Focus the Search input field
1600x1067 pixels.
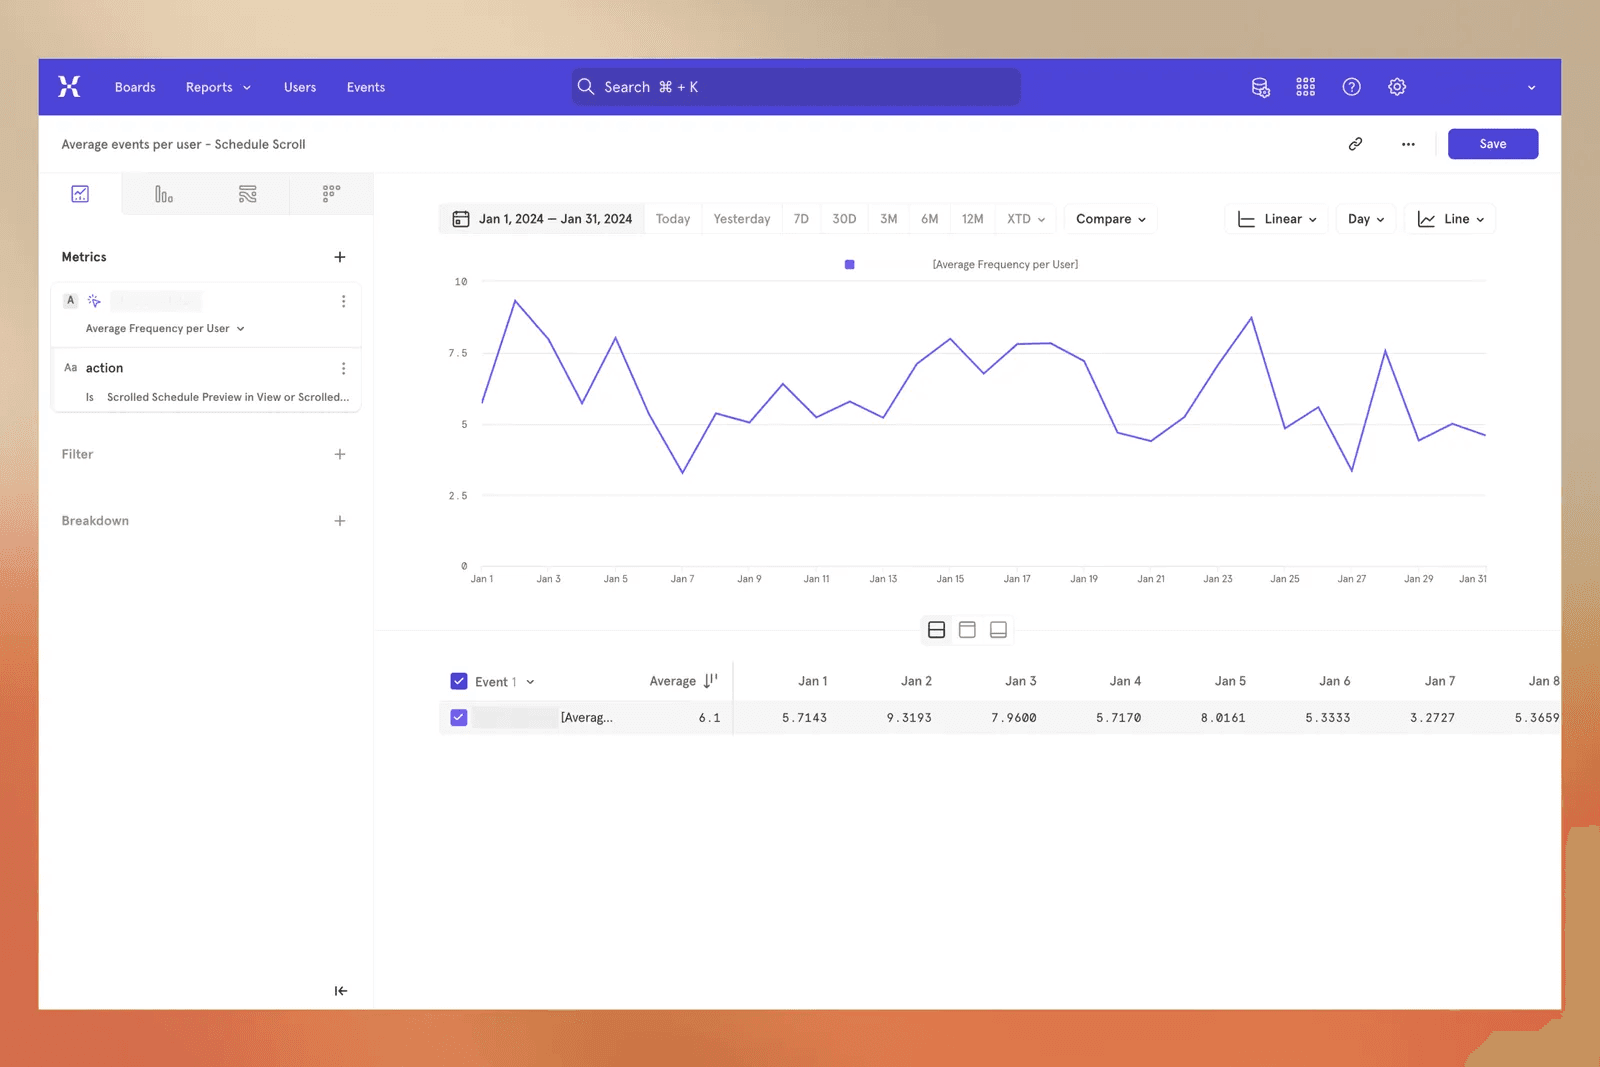pos(796,87)
